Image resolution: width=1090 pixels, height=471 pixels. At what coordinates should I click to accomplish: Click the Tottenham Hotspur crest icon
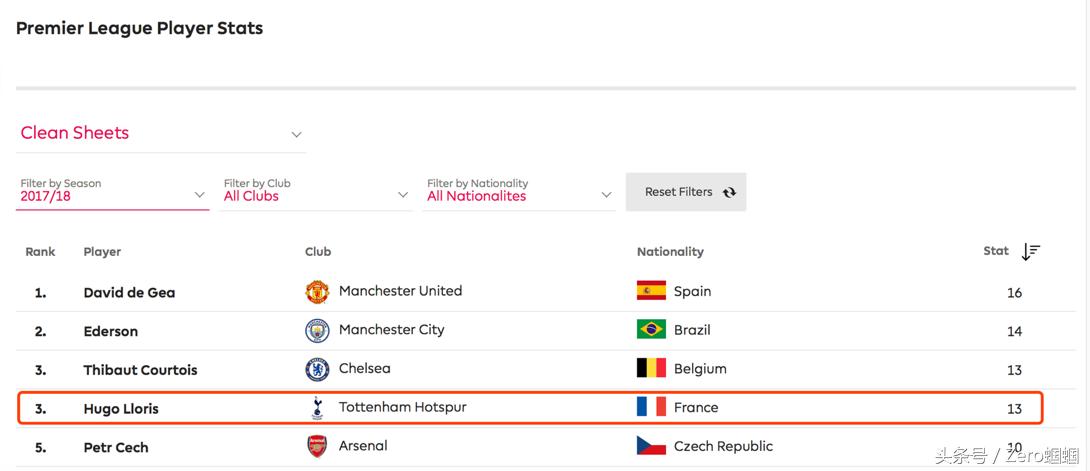click(317, 408)
